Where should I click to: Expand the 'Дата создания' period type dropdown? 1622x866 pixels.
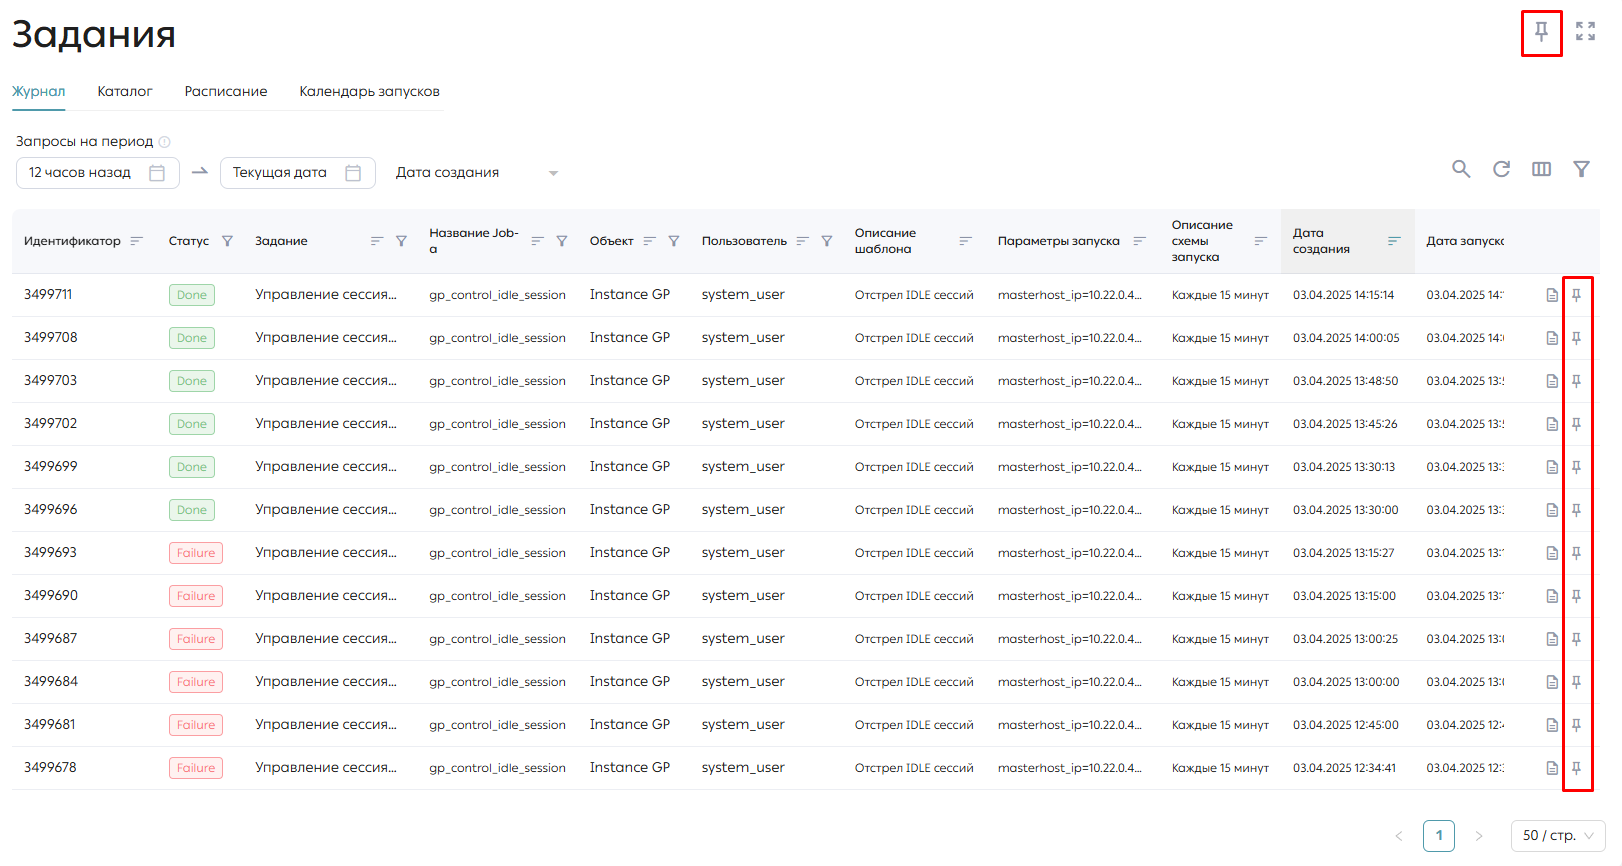[x=476, y=173]
